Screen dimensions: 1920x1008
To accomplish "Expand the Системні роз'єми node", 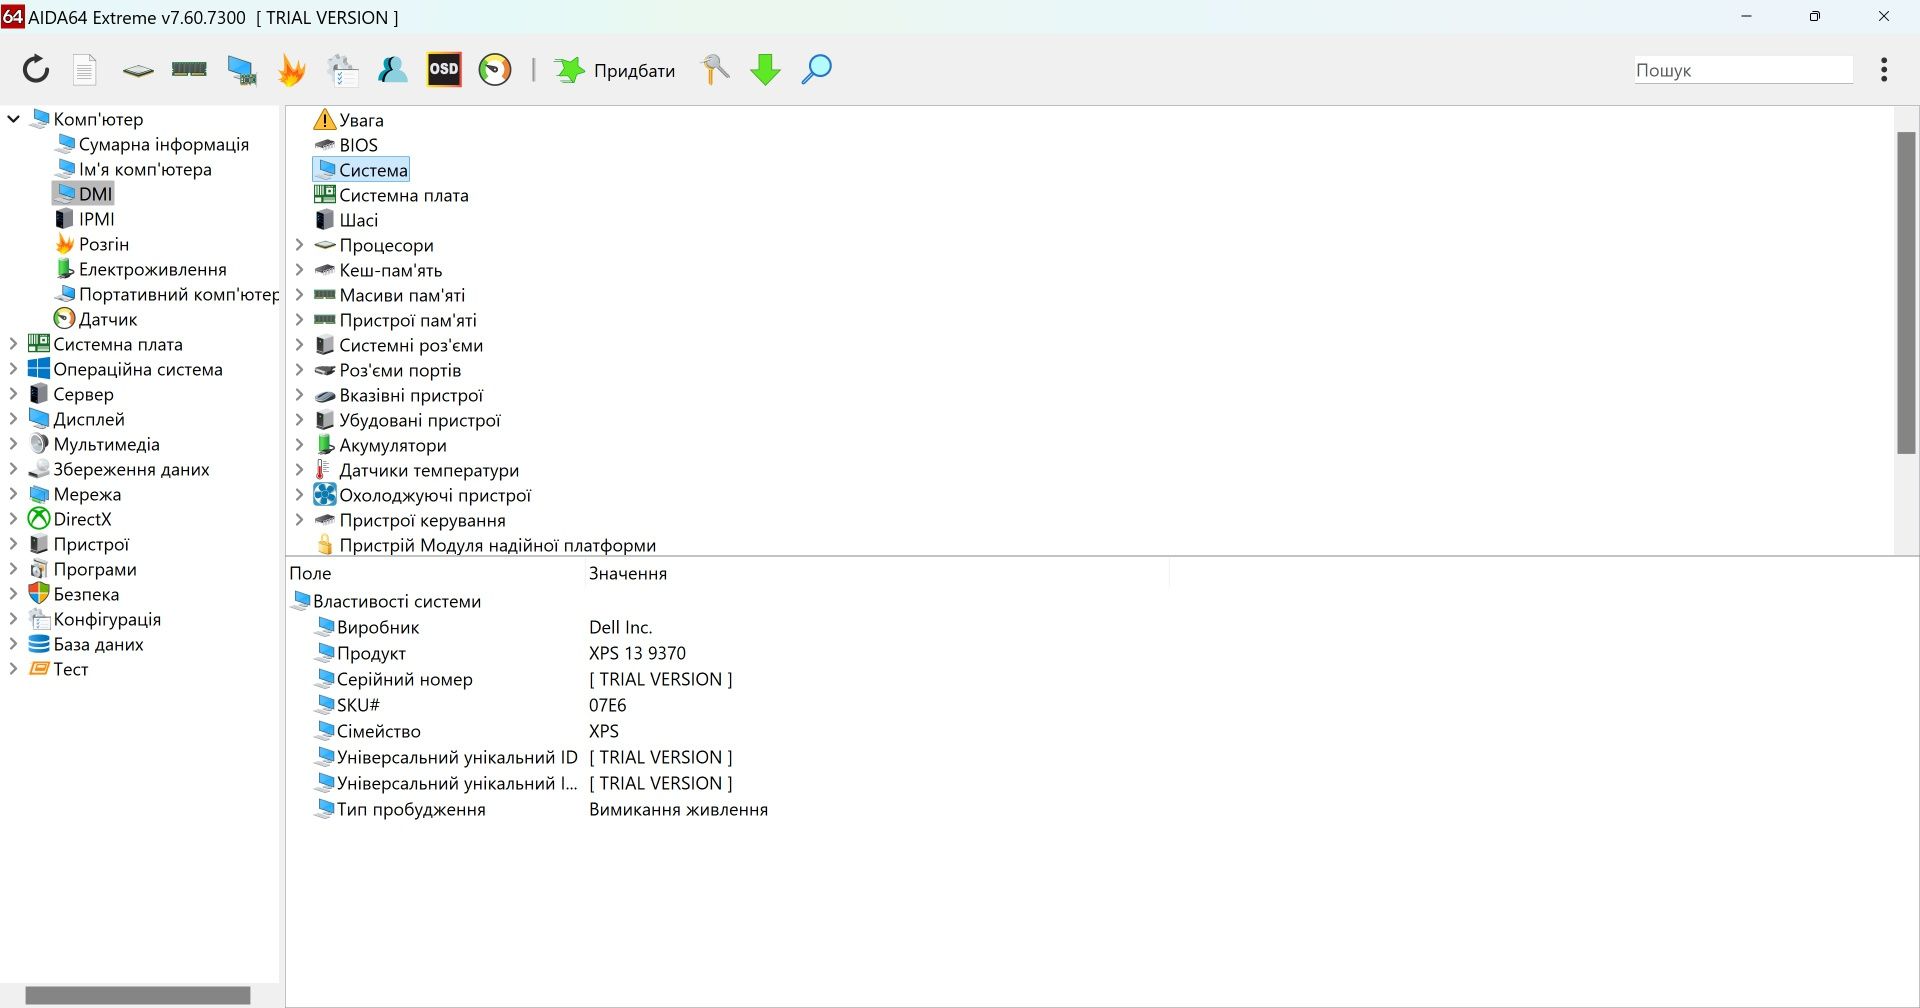I will click(x=299, y=345).
